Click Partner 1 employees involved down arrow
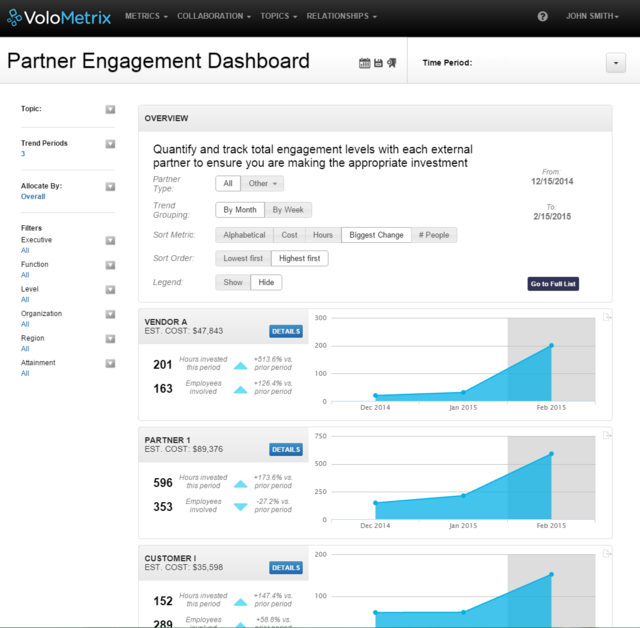 [x=240, y=507]
